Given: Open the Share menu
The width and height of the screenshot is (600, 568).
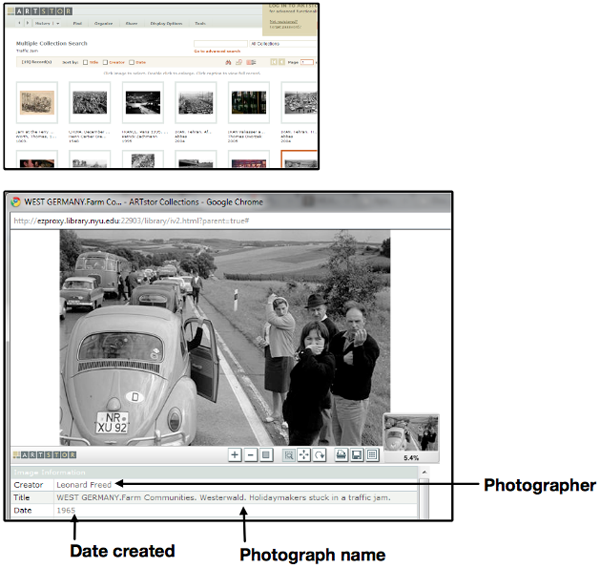Looking at the screenshot, I should click(x=133, y=21).
